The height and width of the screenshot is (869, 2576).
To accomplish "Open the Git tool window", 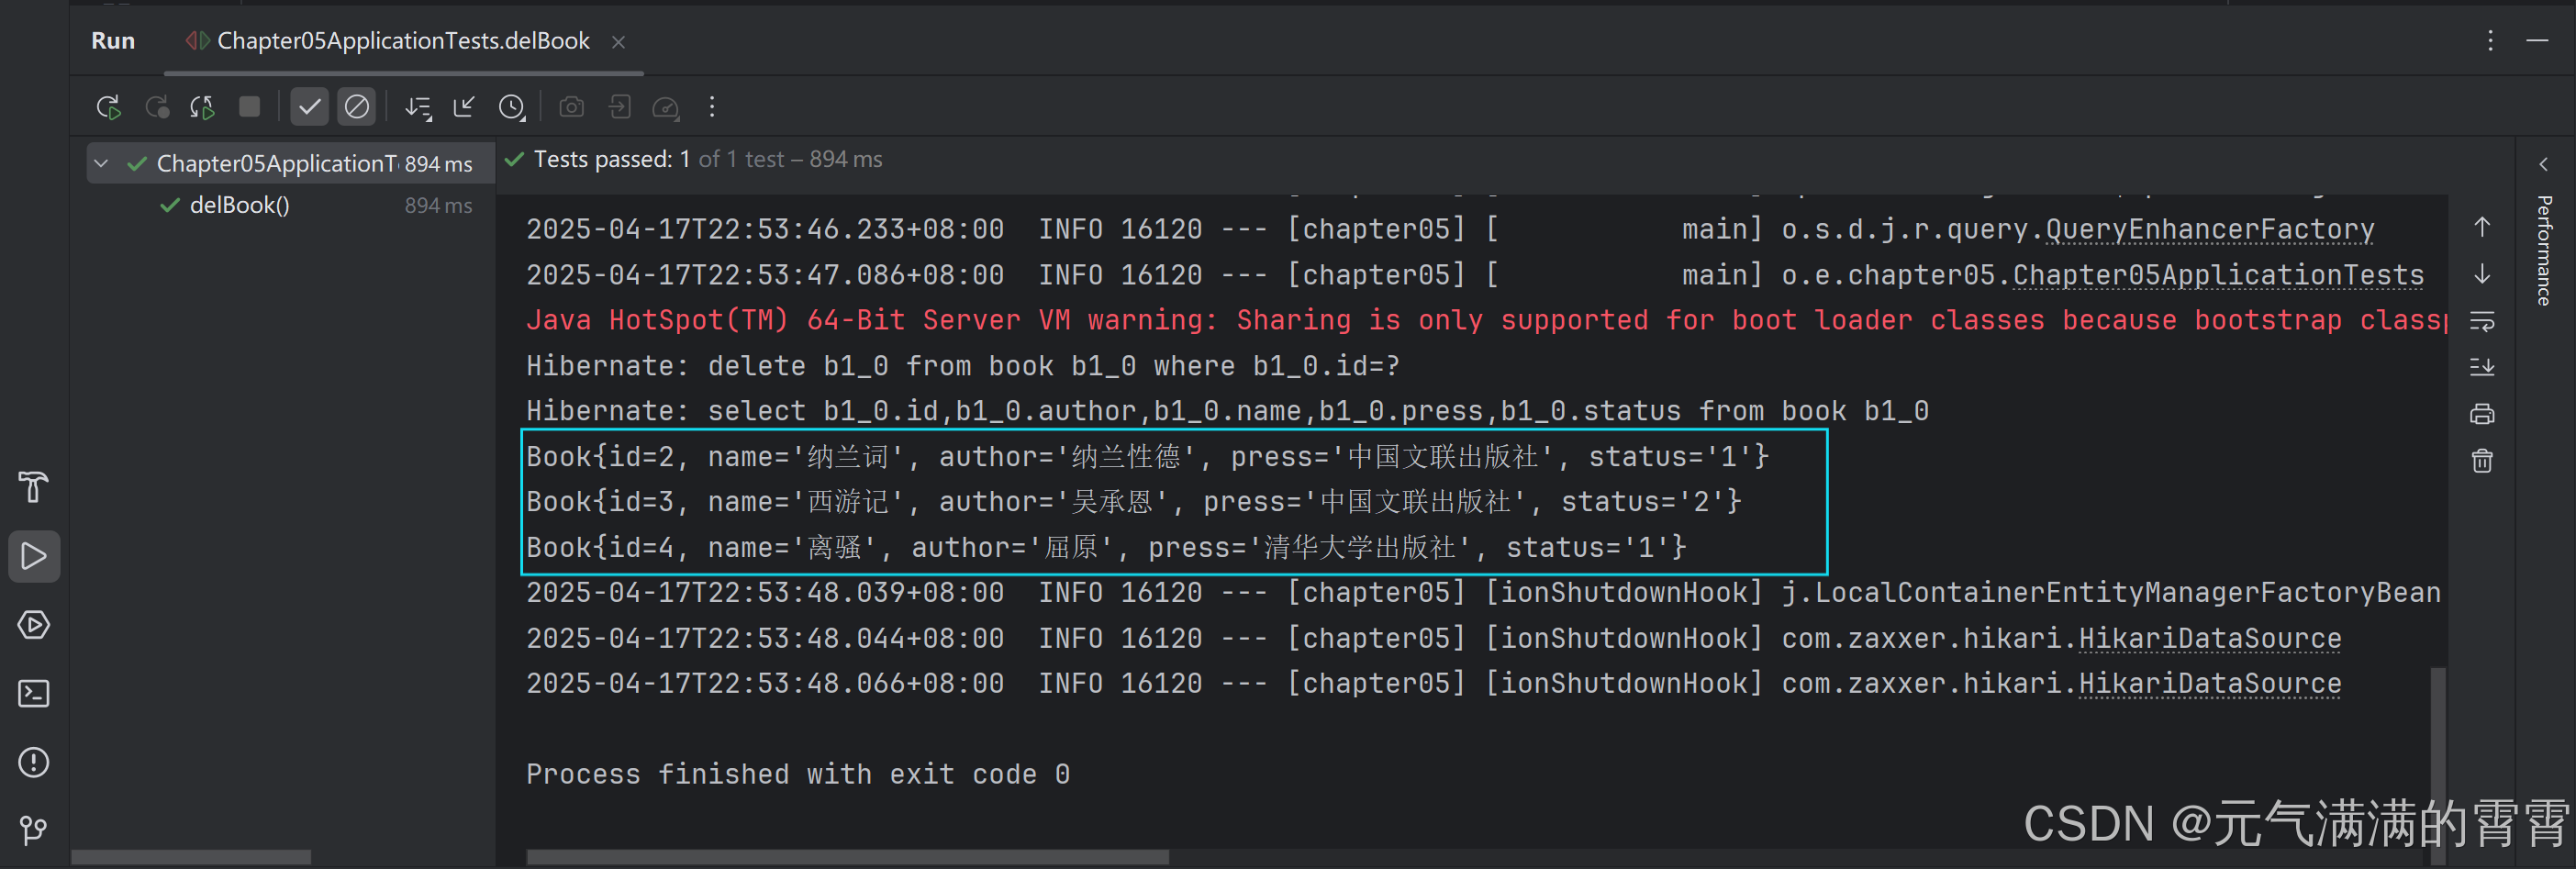I will [34, 830].
